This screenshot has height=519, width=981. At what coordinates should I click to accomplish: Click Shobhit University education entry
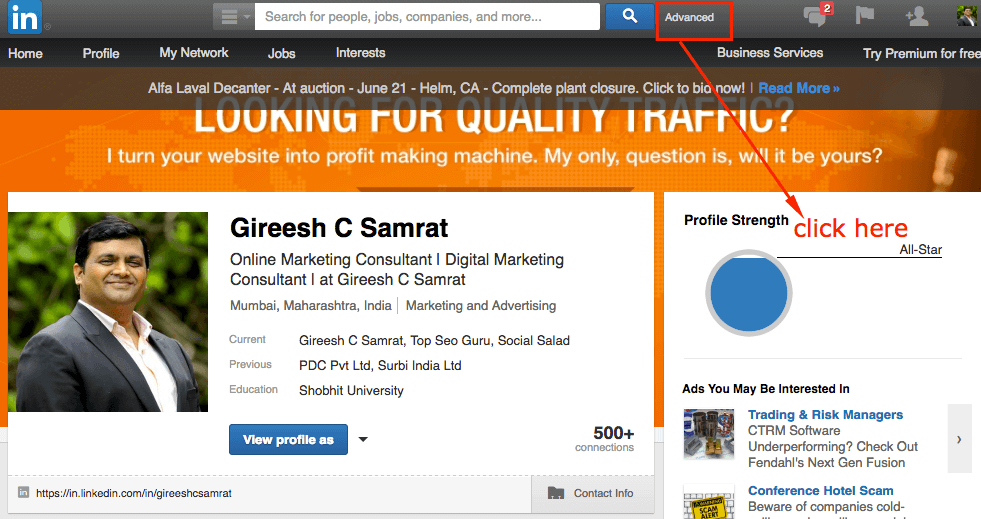(x=351, y=391)
